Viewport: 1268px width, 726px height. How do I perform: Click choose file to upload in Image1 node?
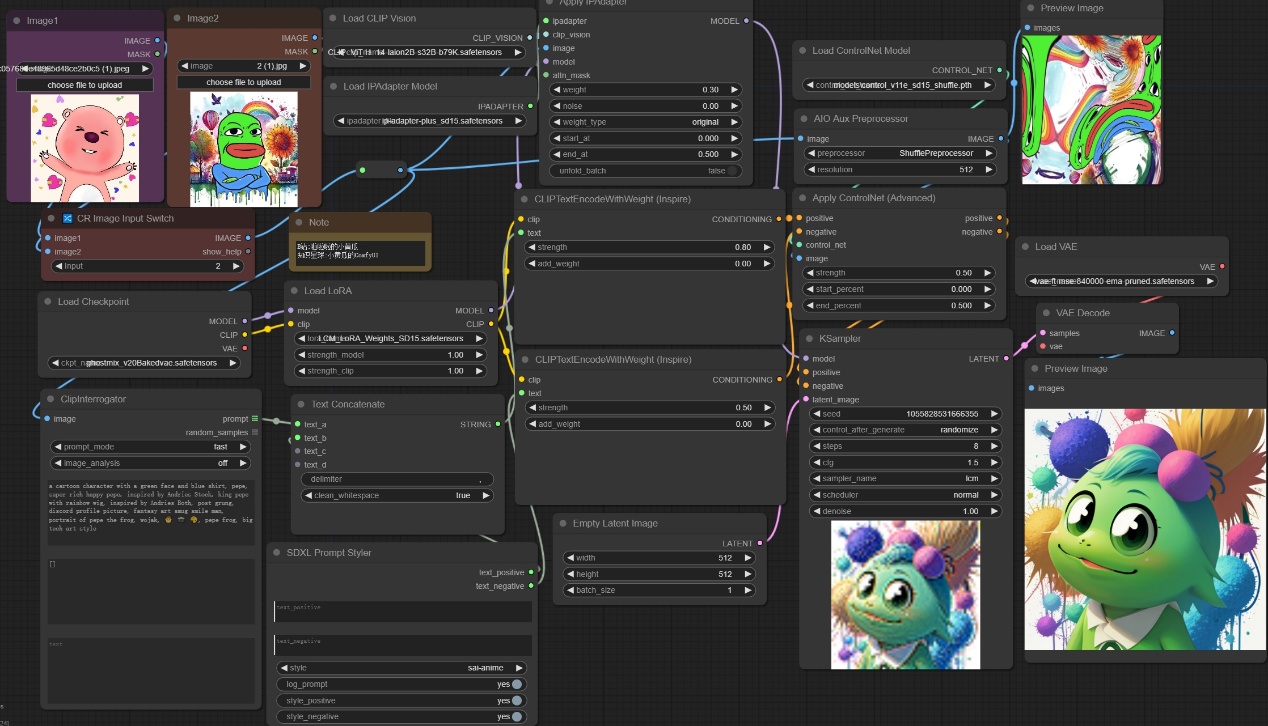(85, 85)
